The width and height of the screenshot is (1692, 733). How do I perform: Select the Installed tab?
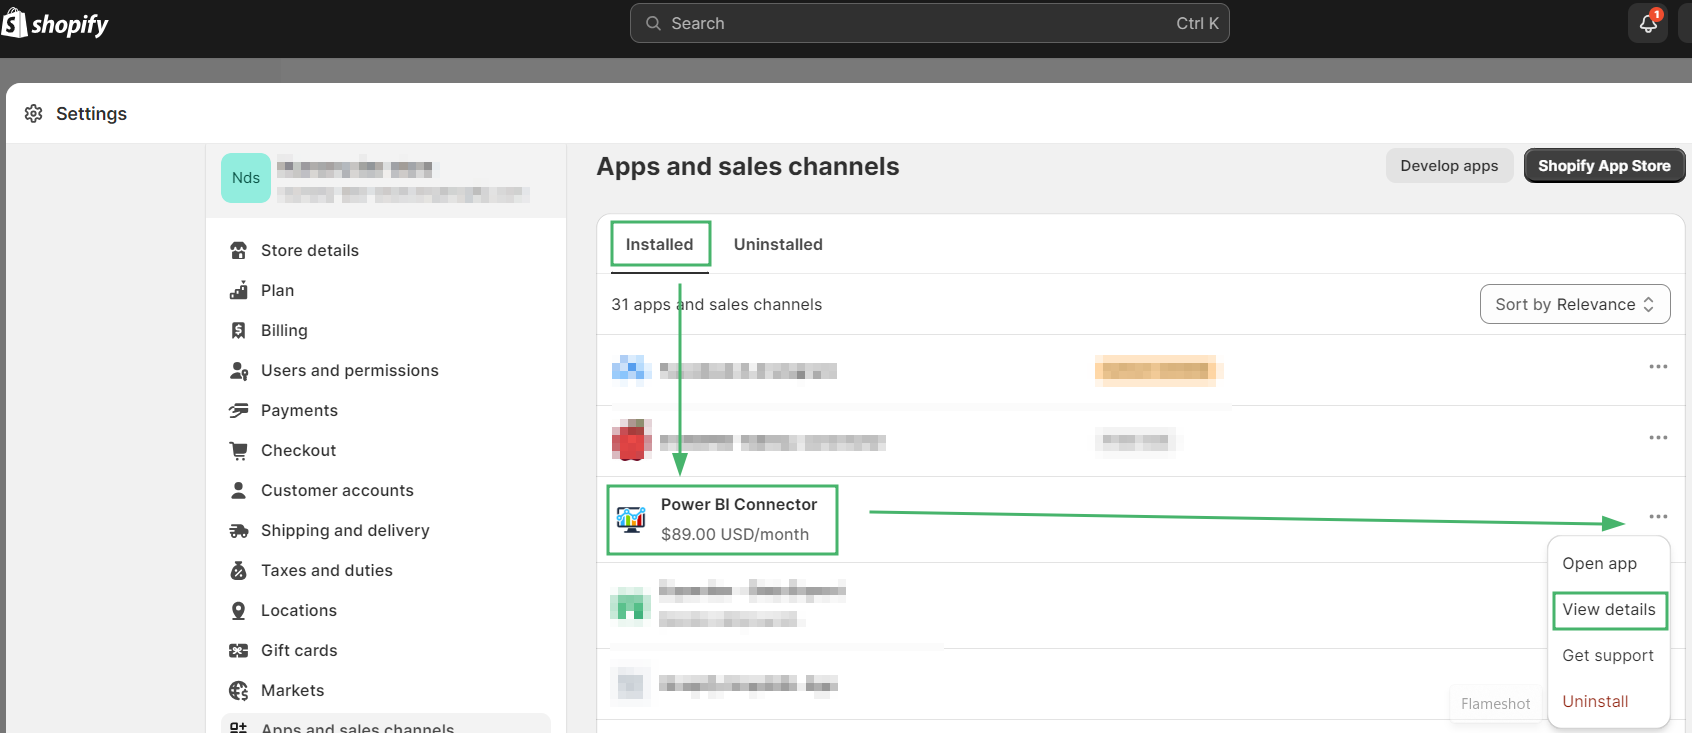[x=659, y=244]
